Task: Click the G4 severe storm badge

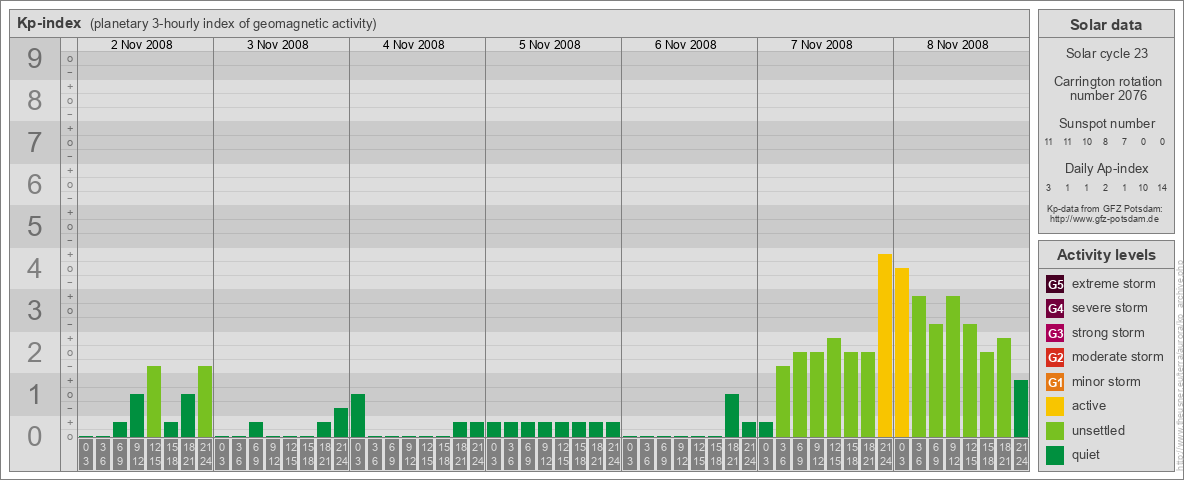Action: pyautogui.click(x=1055, y=308)
